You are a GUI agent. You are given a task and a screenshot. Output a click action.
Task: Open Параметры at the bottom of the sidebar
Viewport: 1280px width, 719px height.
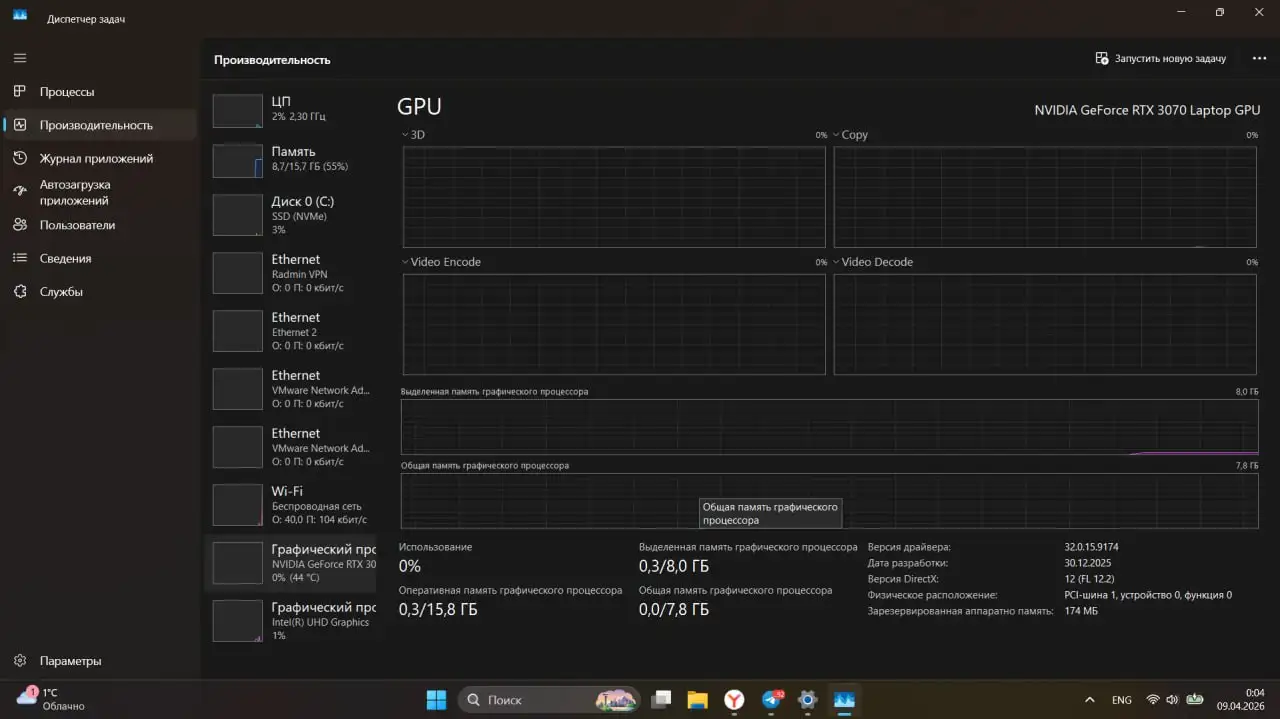pyautogui.click(x=69, y=660)
